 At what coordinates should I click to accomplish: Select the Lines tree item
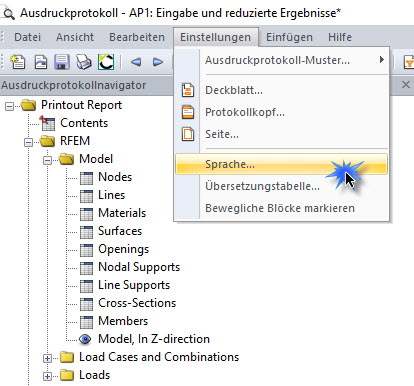pos(111,195)
